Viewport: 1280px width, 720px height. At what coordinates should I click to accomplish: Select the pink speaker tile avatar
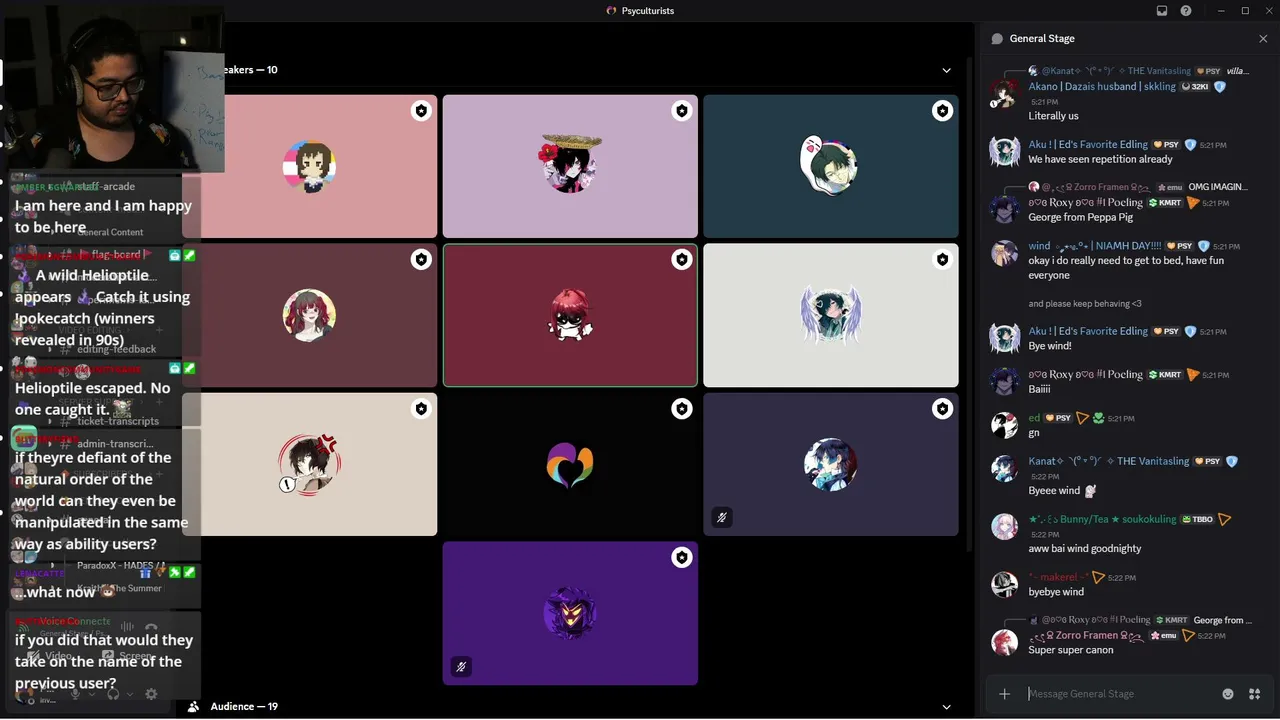(x=309, y=166)
